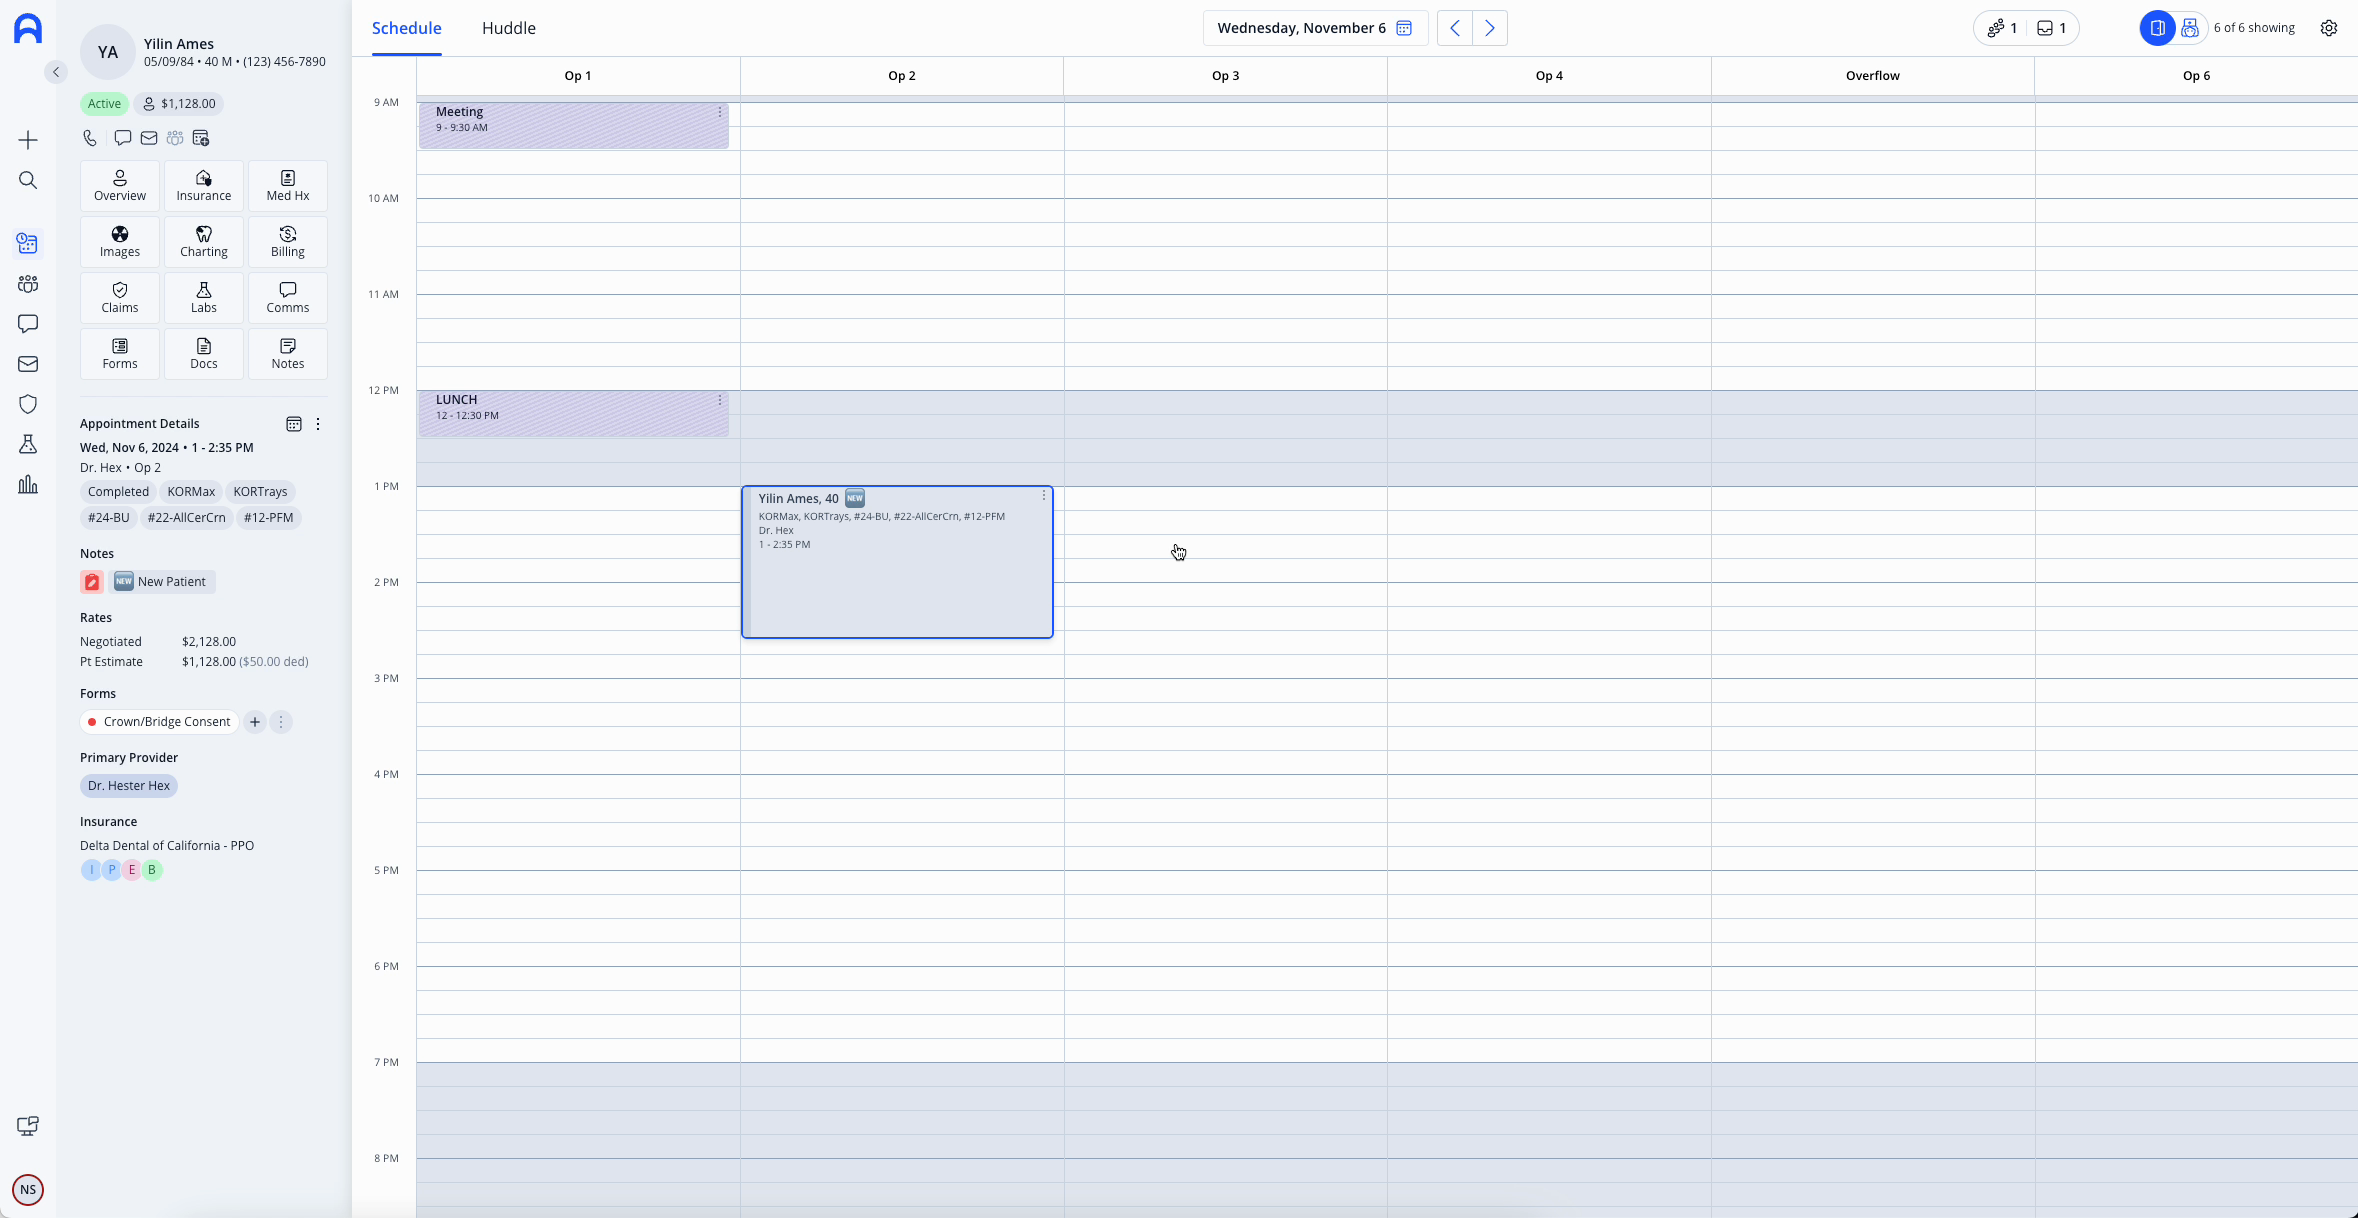The width and height of the screenshot is (2358, 1218).
Task: Open the Billing tile
Action: (288, 242)
